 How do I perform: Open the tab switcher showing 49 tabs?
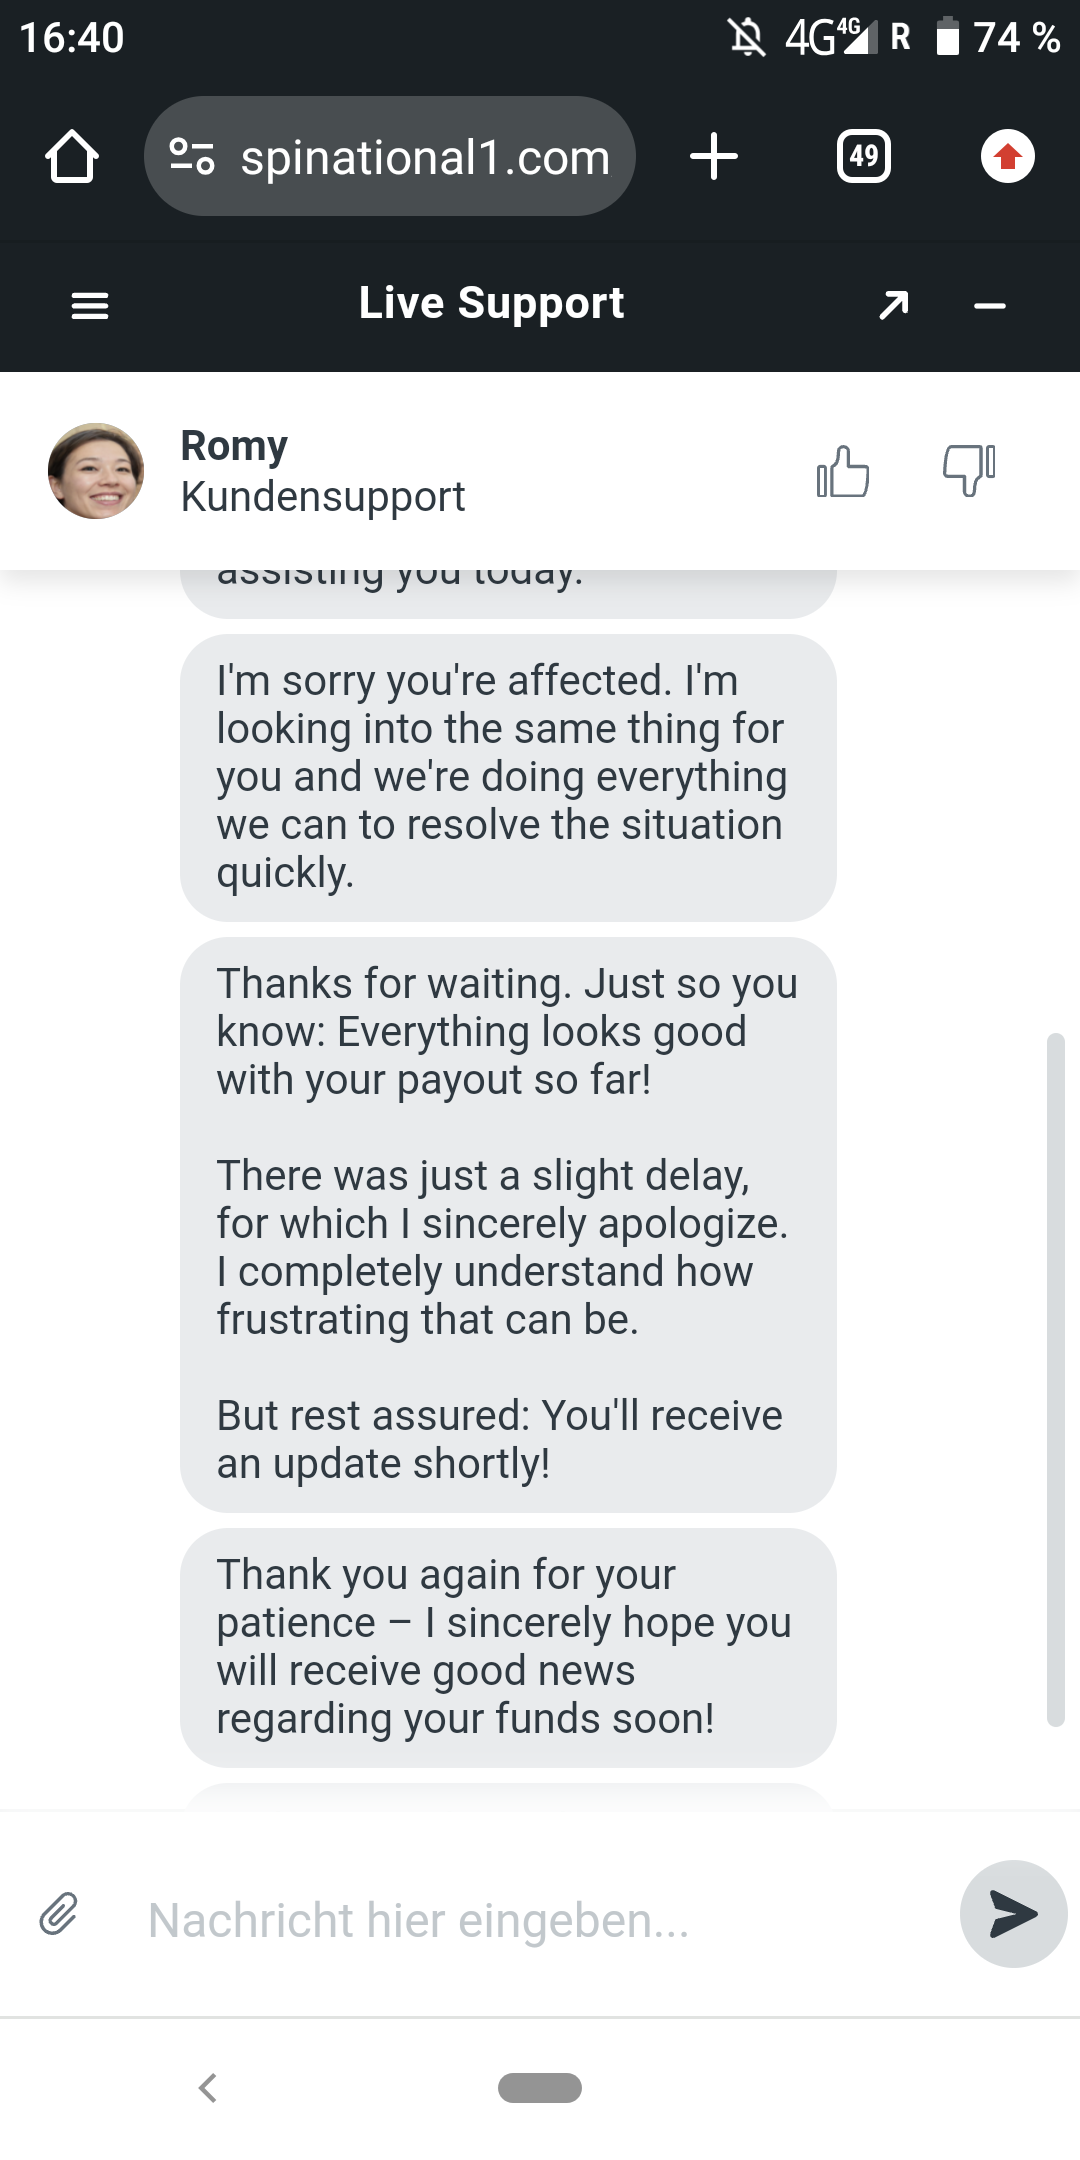(864, 157)
